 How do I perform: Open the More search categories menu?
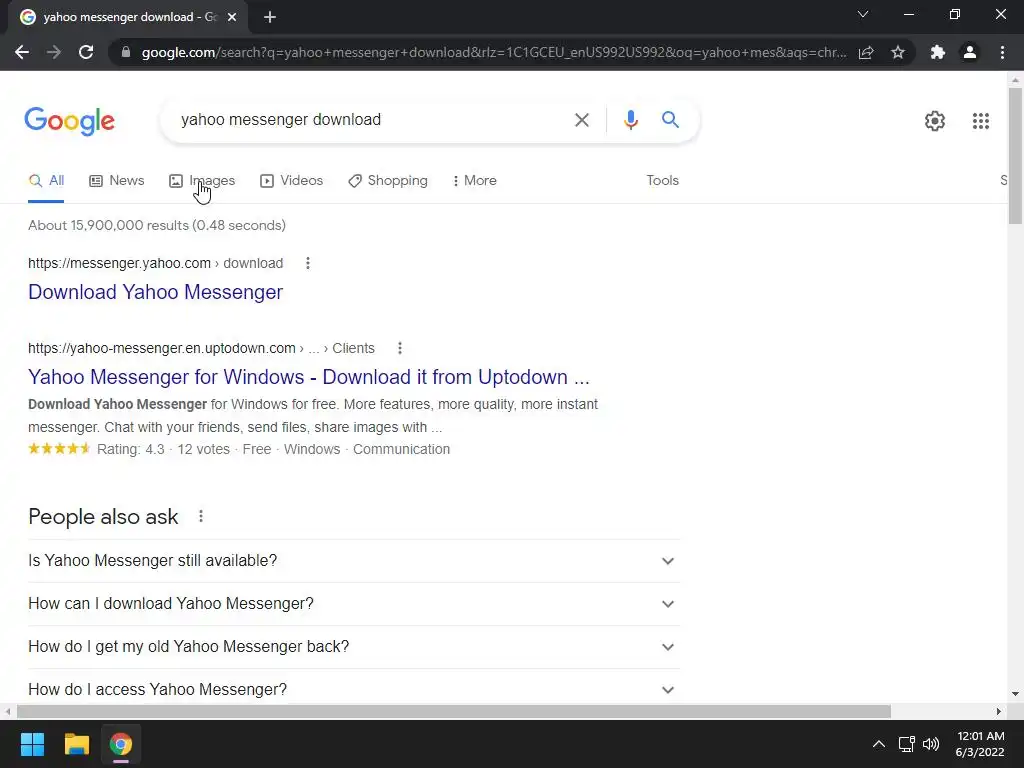(475, 181)
